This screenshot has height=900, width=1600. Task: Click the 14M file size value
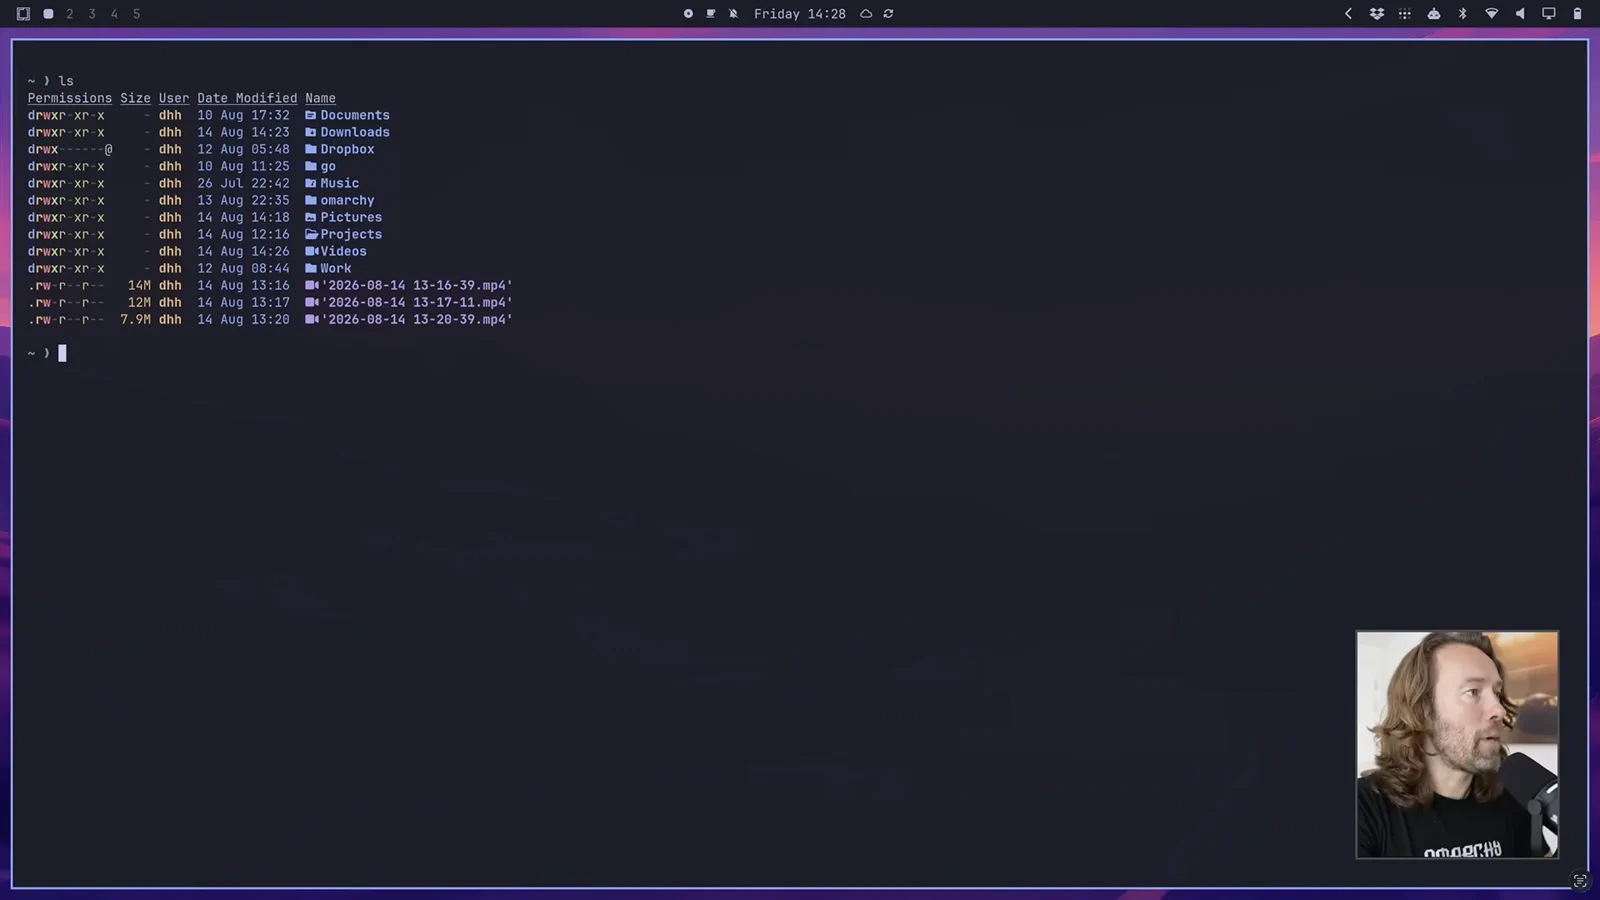(139, 285)
